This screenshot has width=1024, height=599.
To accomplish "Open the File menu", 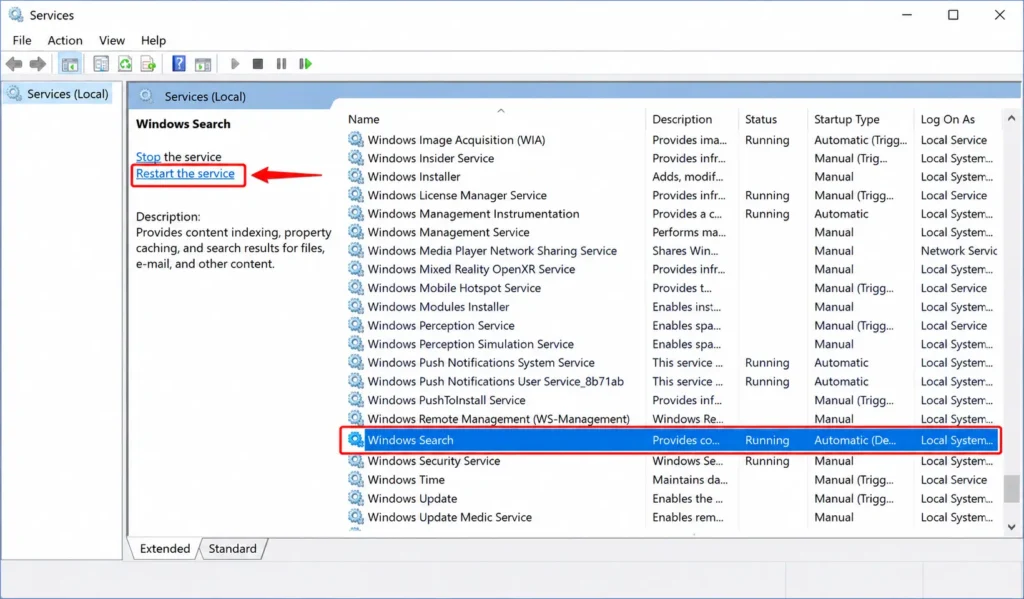I will coord(22,40).
